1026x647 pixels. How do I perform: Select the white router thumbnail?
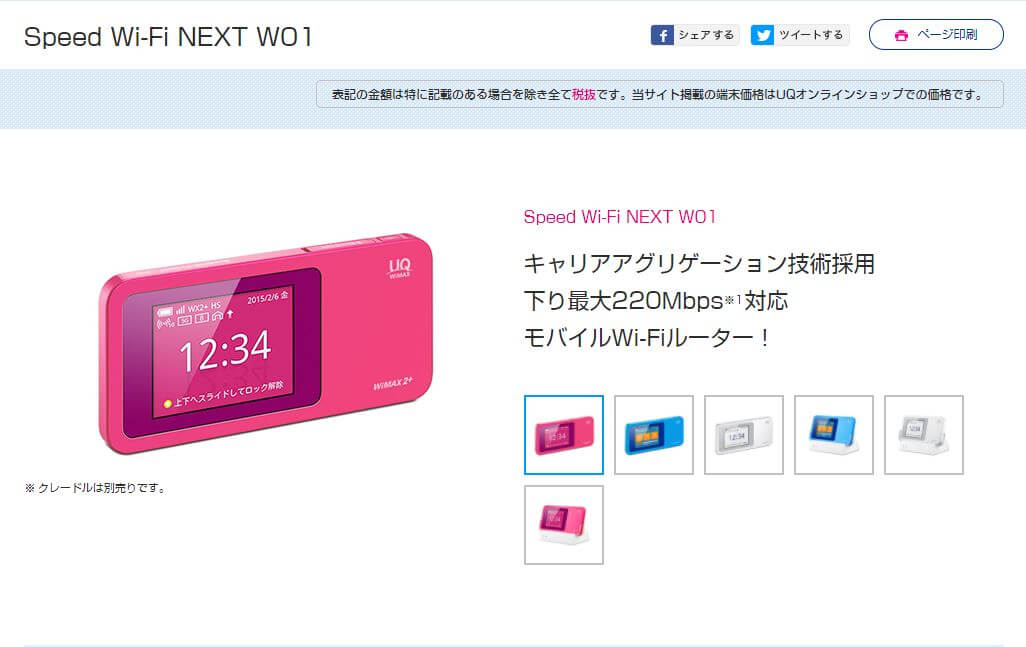[x=744, y=435]
